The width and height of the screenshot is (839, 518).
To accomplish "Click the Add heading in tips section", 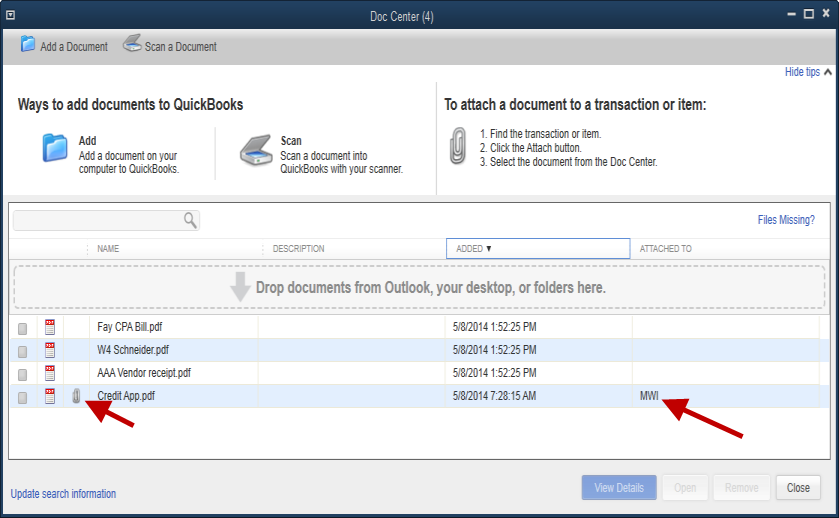I will coord(87,141).
